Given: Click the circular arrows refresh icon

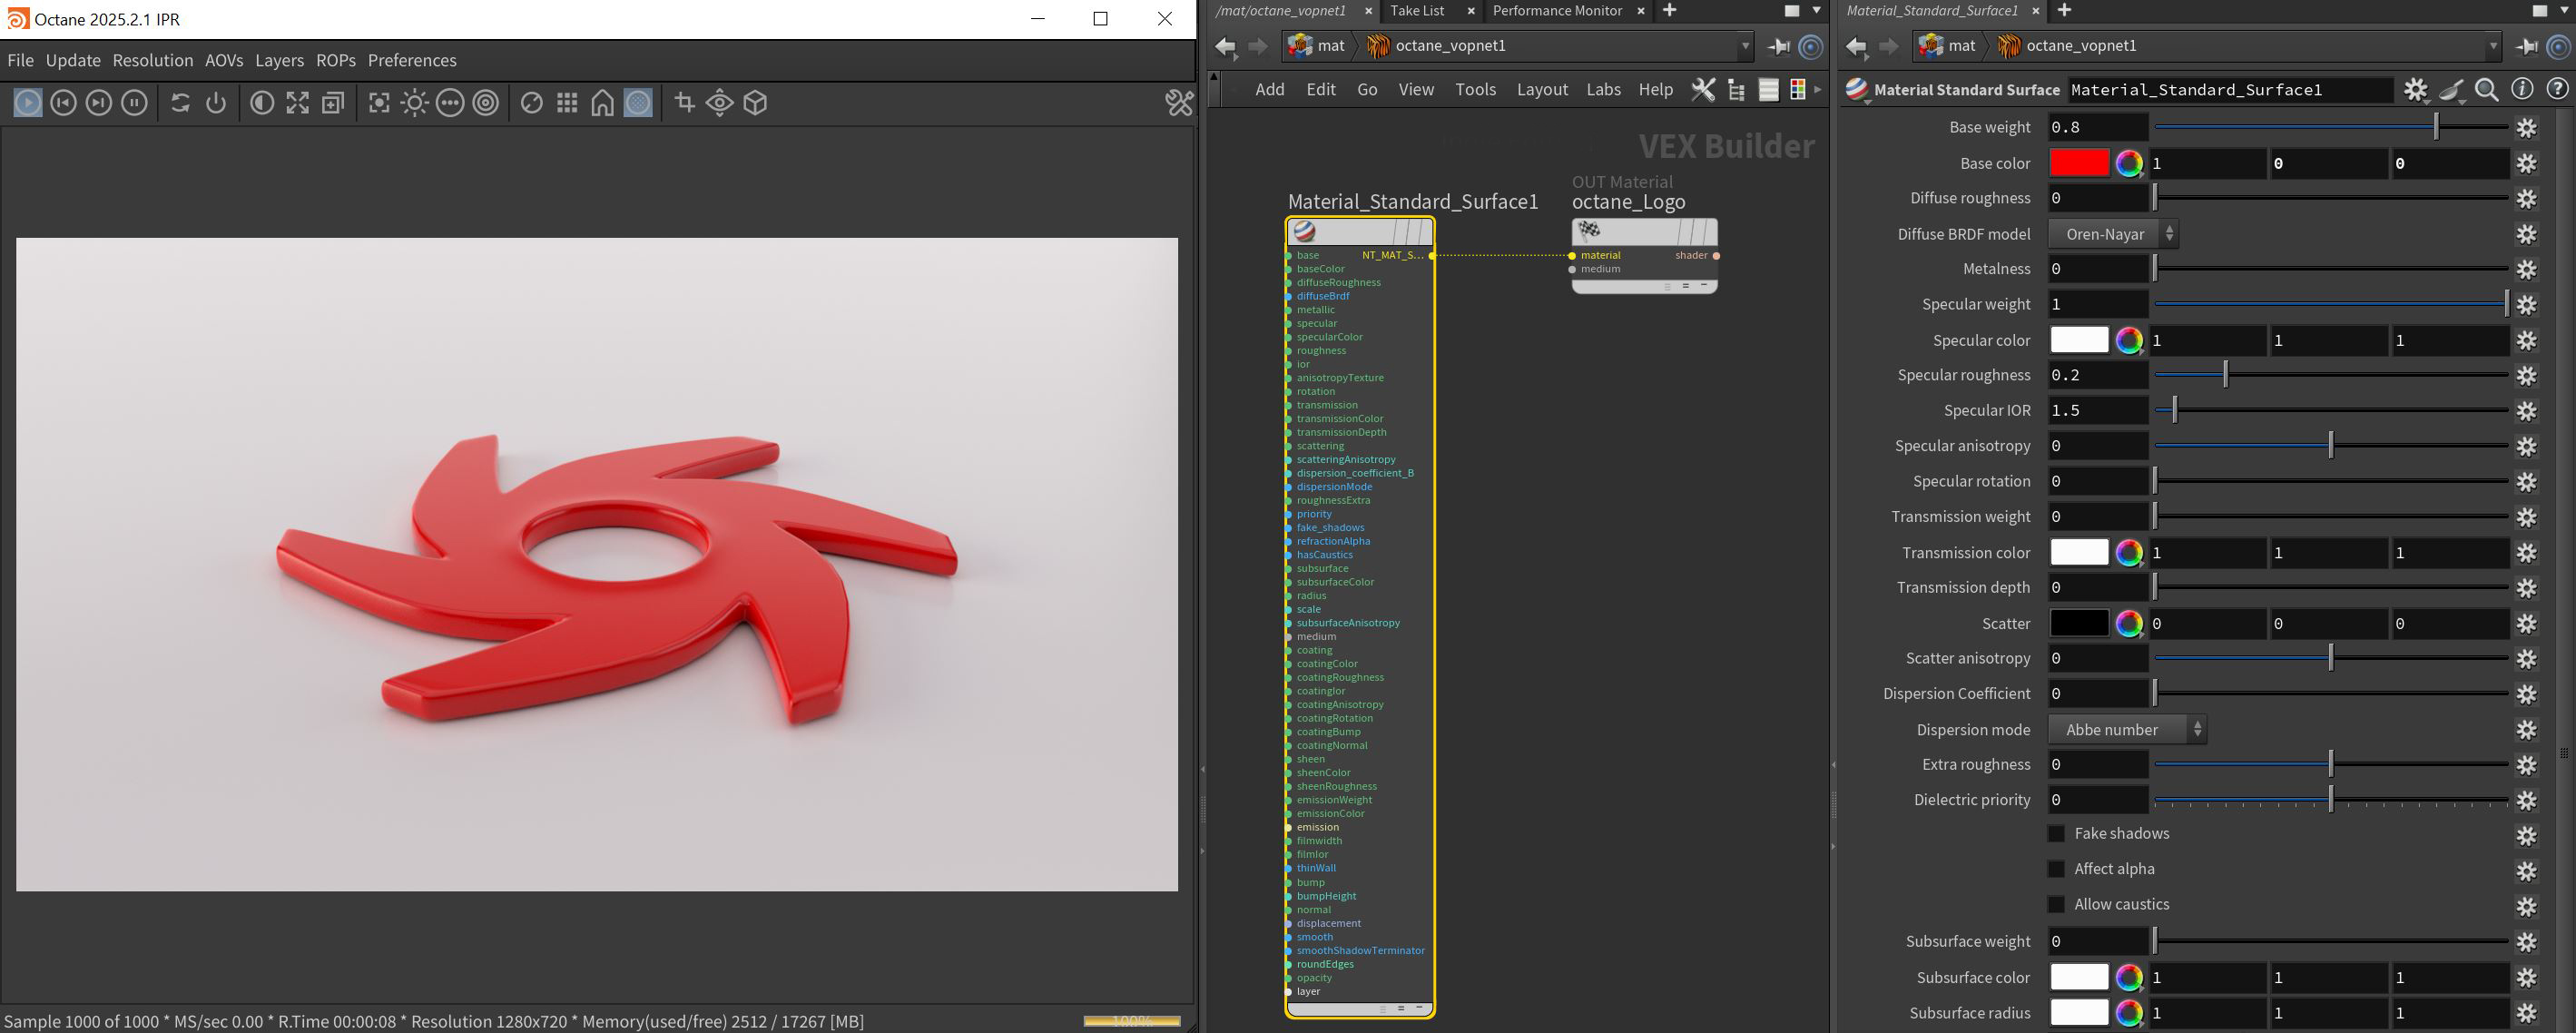Looking at the screenshot, I should [180, 102].
